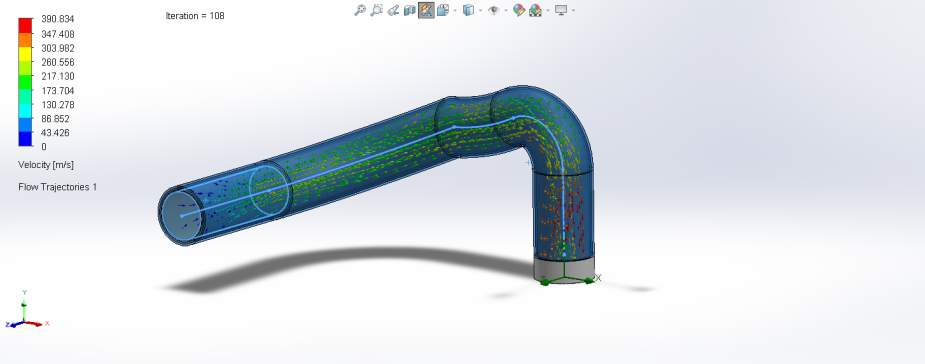This screenshot has height=364, width=925.
Task: Click the Flow Trajectories 1 label
Action: pyautogui.click(x=58, y=187)
